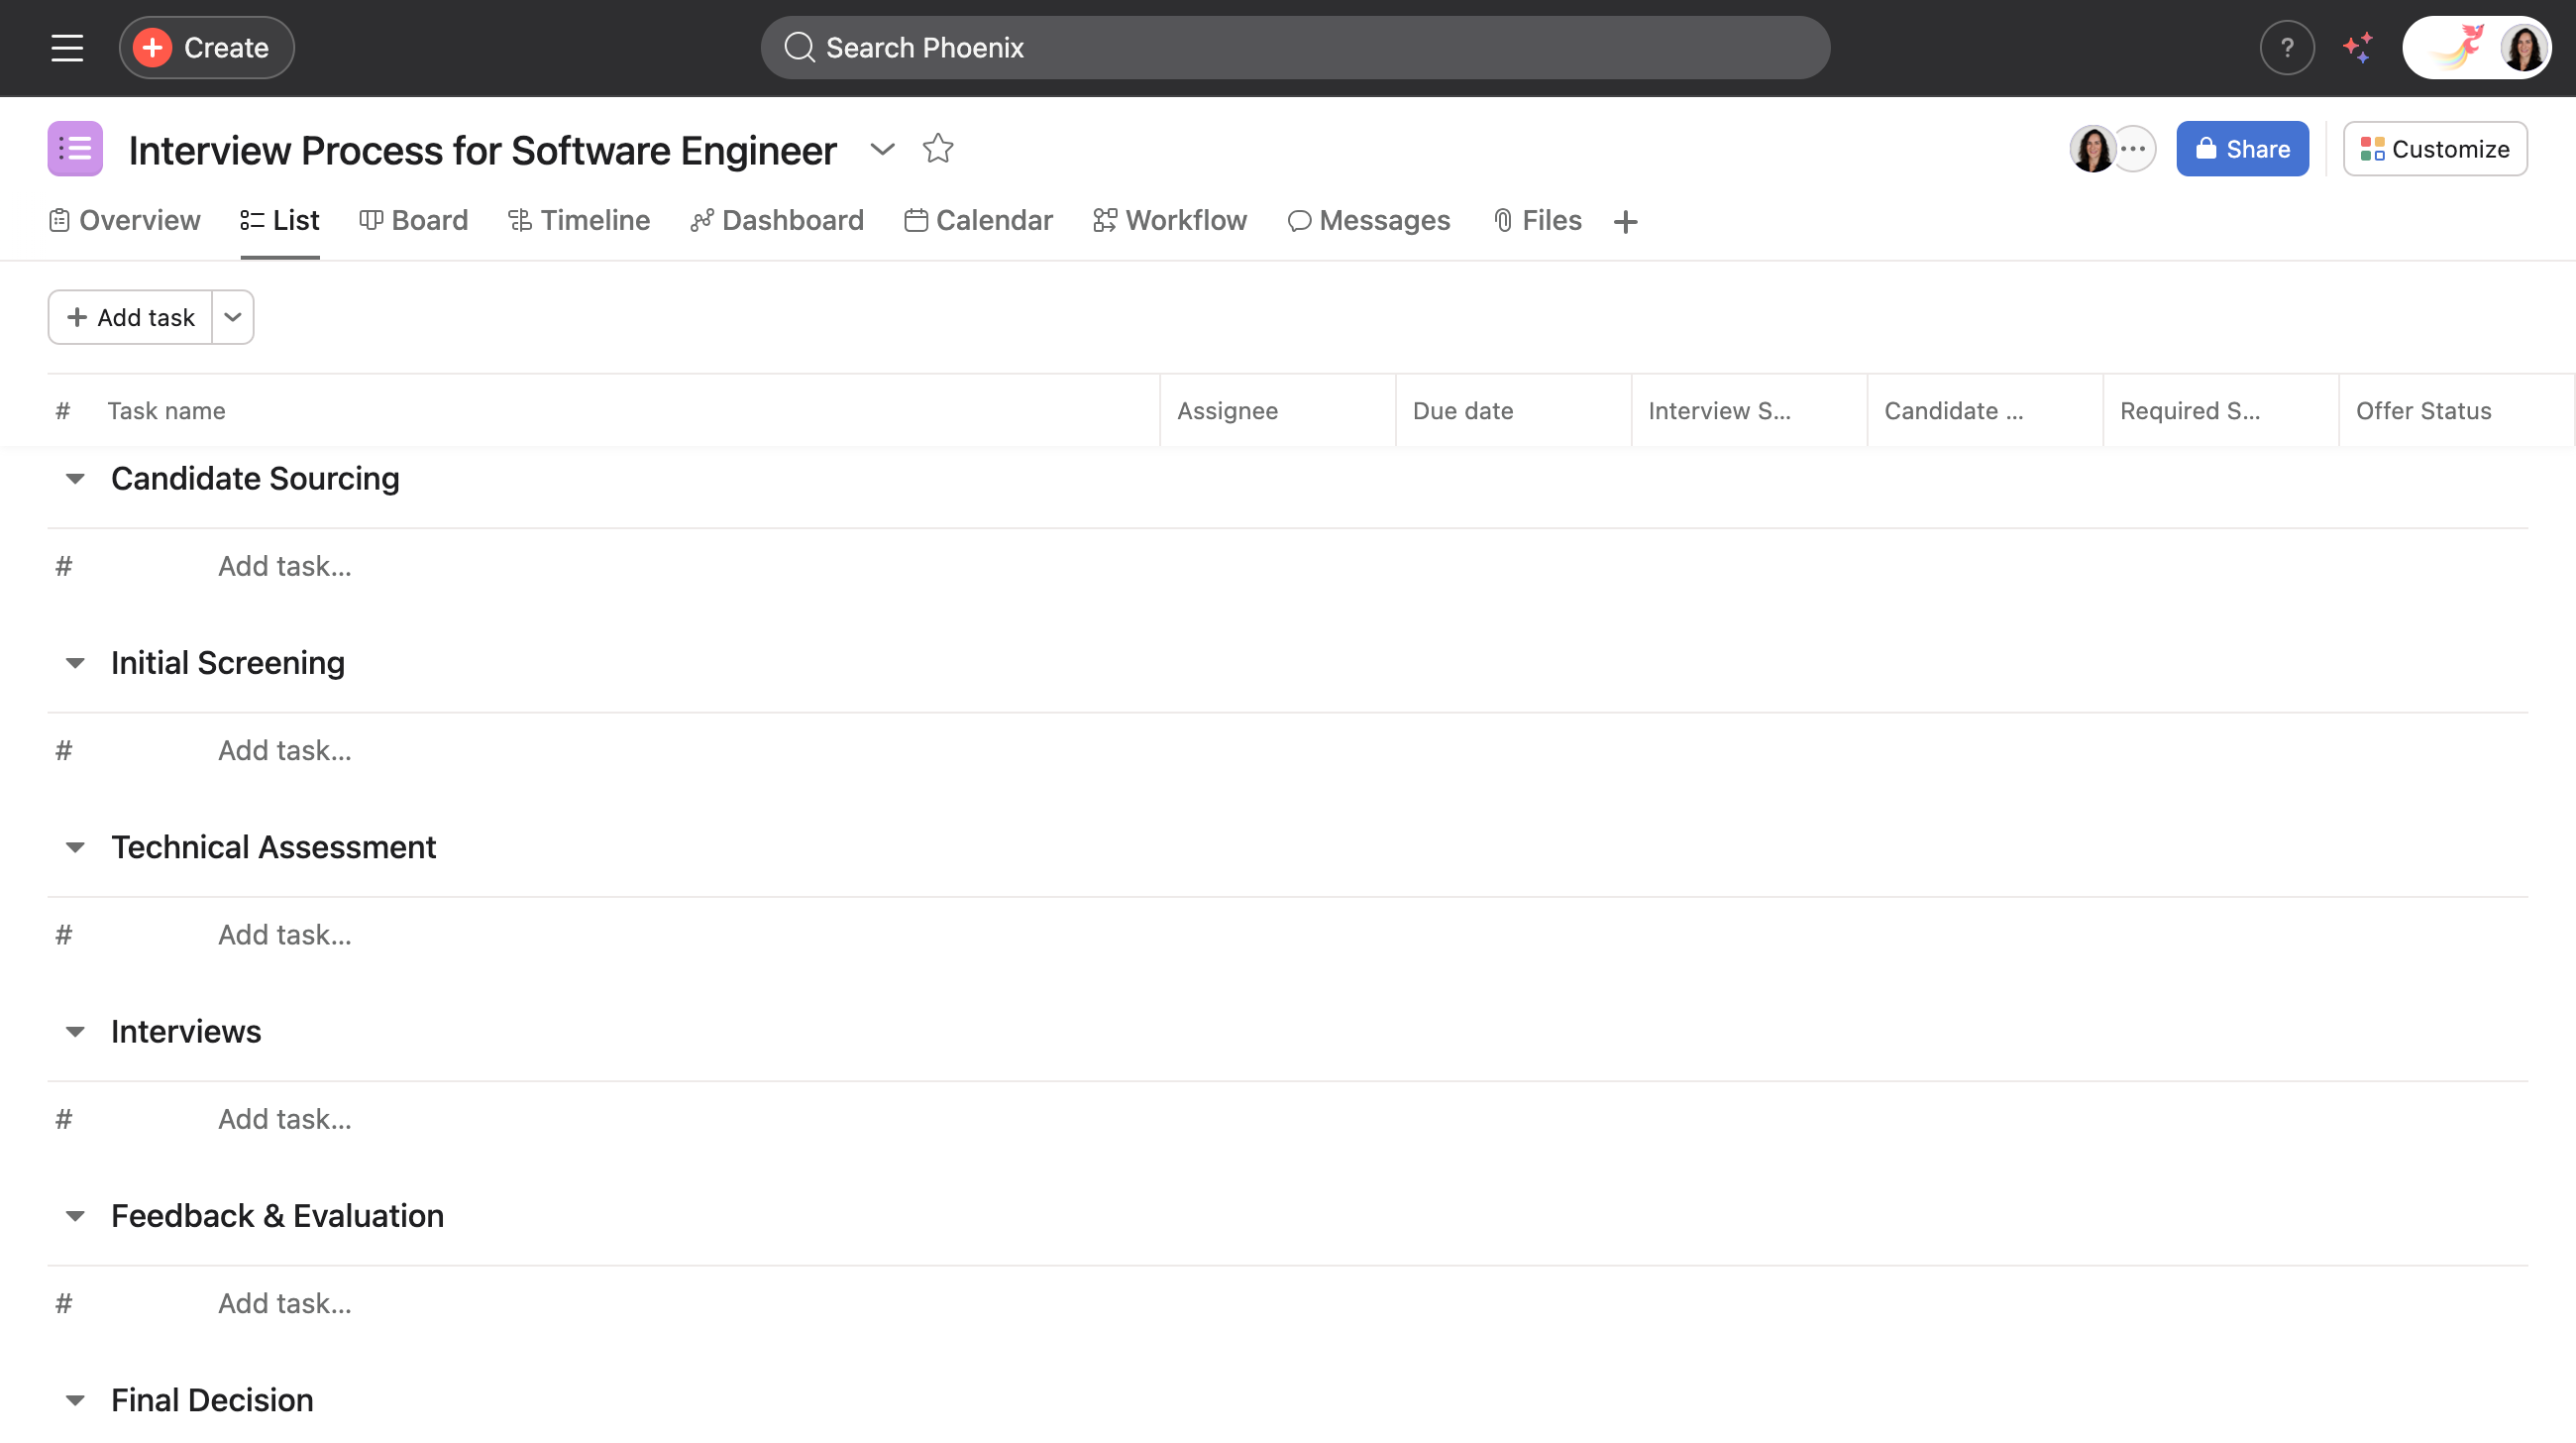Star the Interview Process project

coord(938,148)
